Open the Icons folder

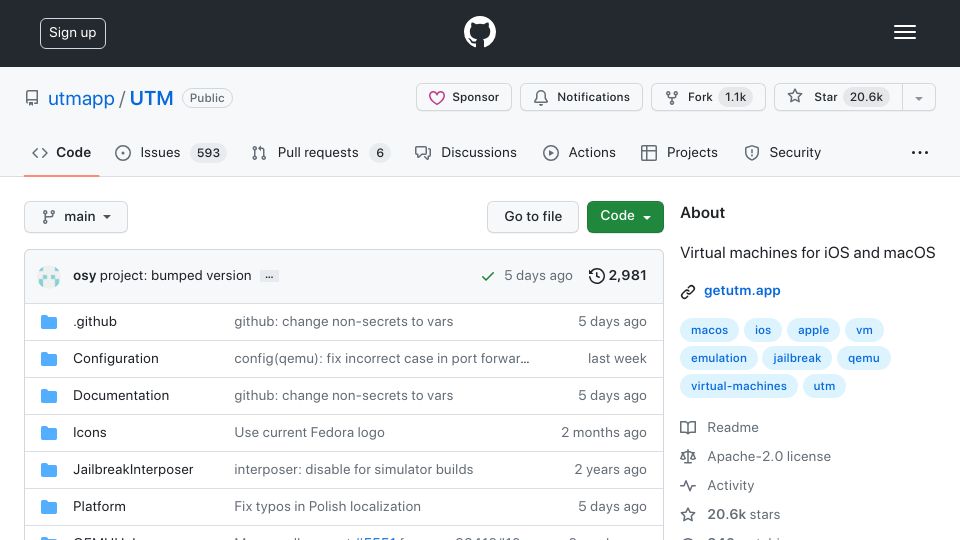(89, 432)
